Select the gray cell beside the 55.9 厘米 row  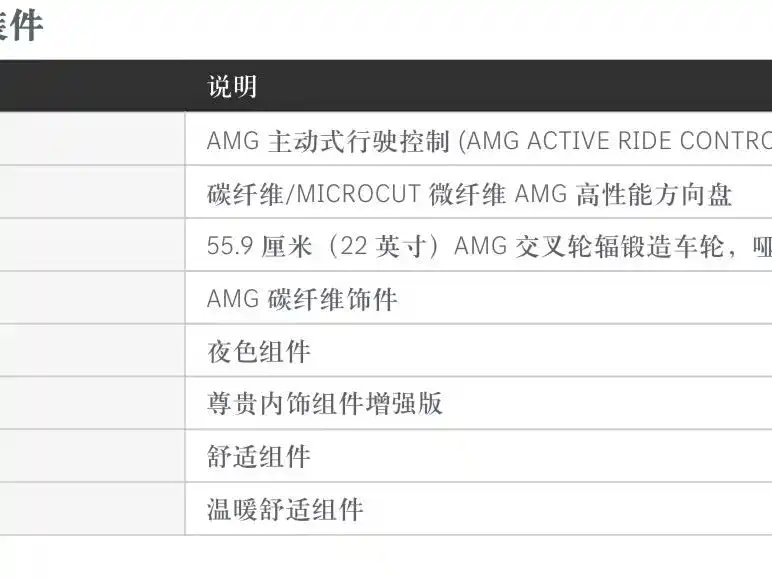[93, 245]
